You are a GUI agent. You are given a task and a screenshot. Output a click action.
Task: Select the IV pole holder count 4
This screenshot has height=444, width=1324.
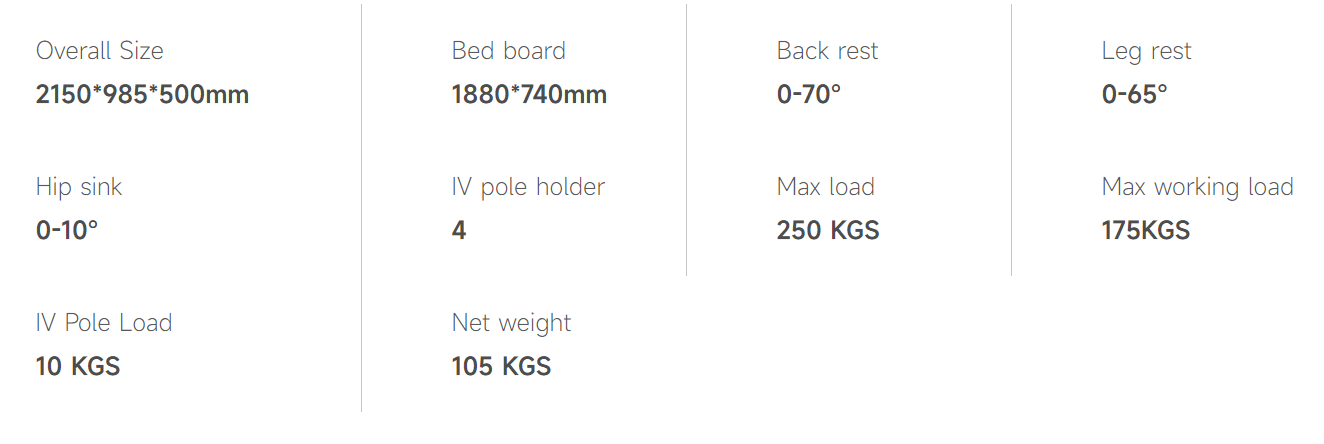point(459,231)
